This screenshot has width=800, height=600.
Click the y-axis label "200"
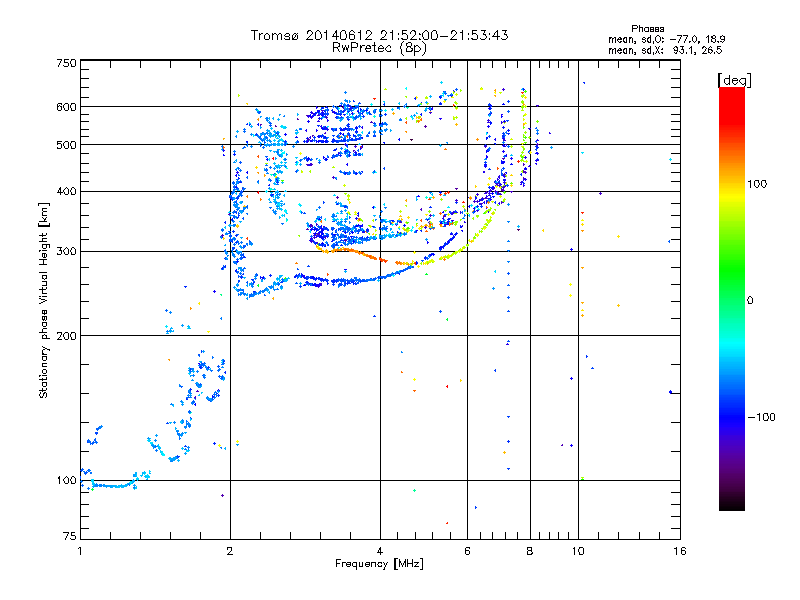click(x=66, y=336)
